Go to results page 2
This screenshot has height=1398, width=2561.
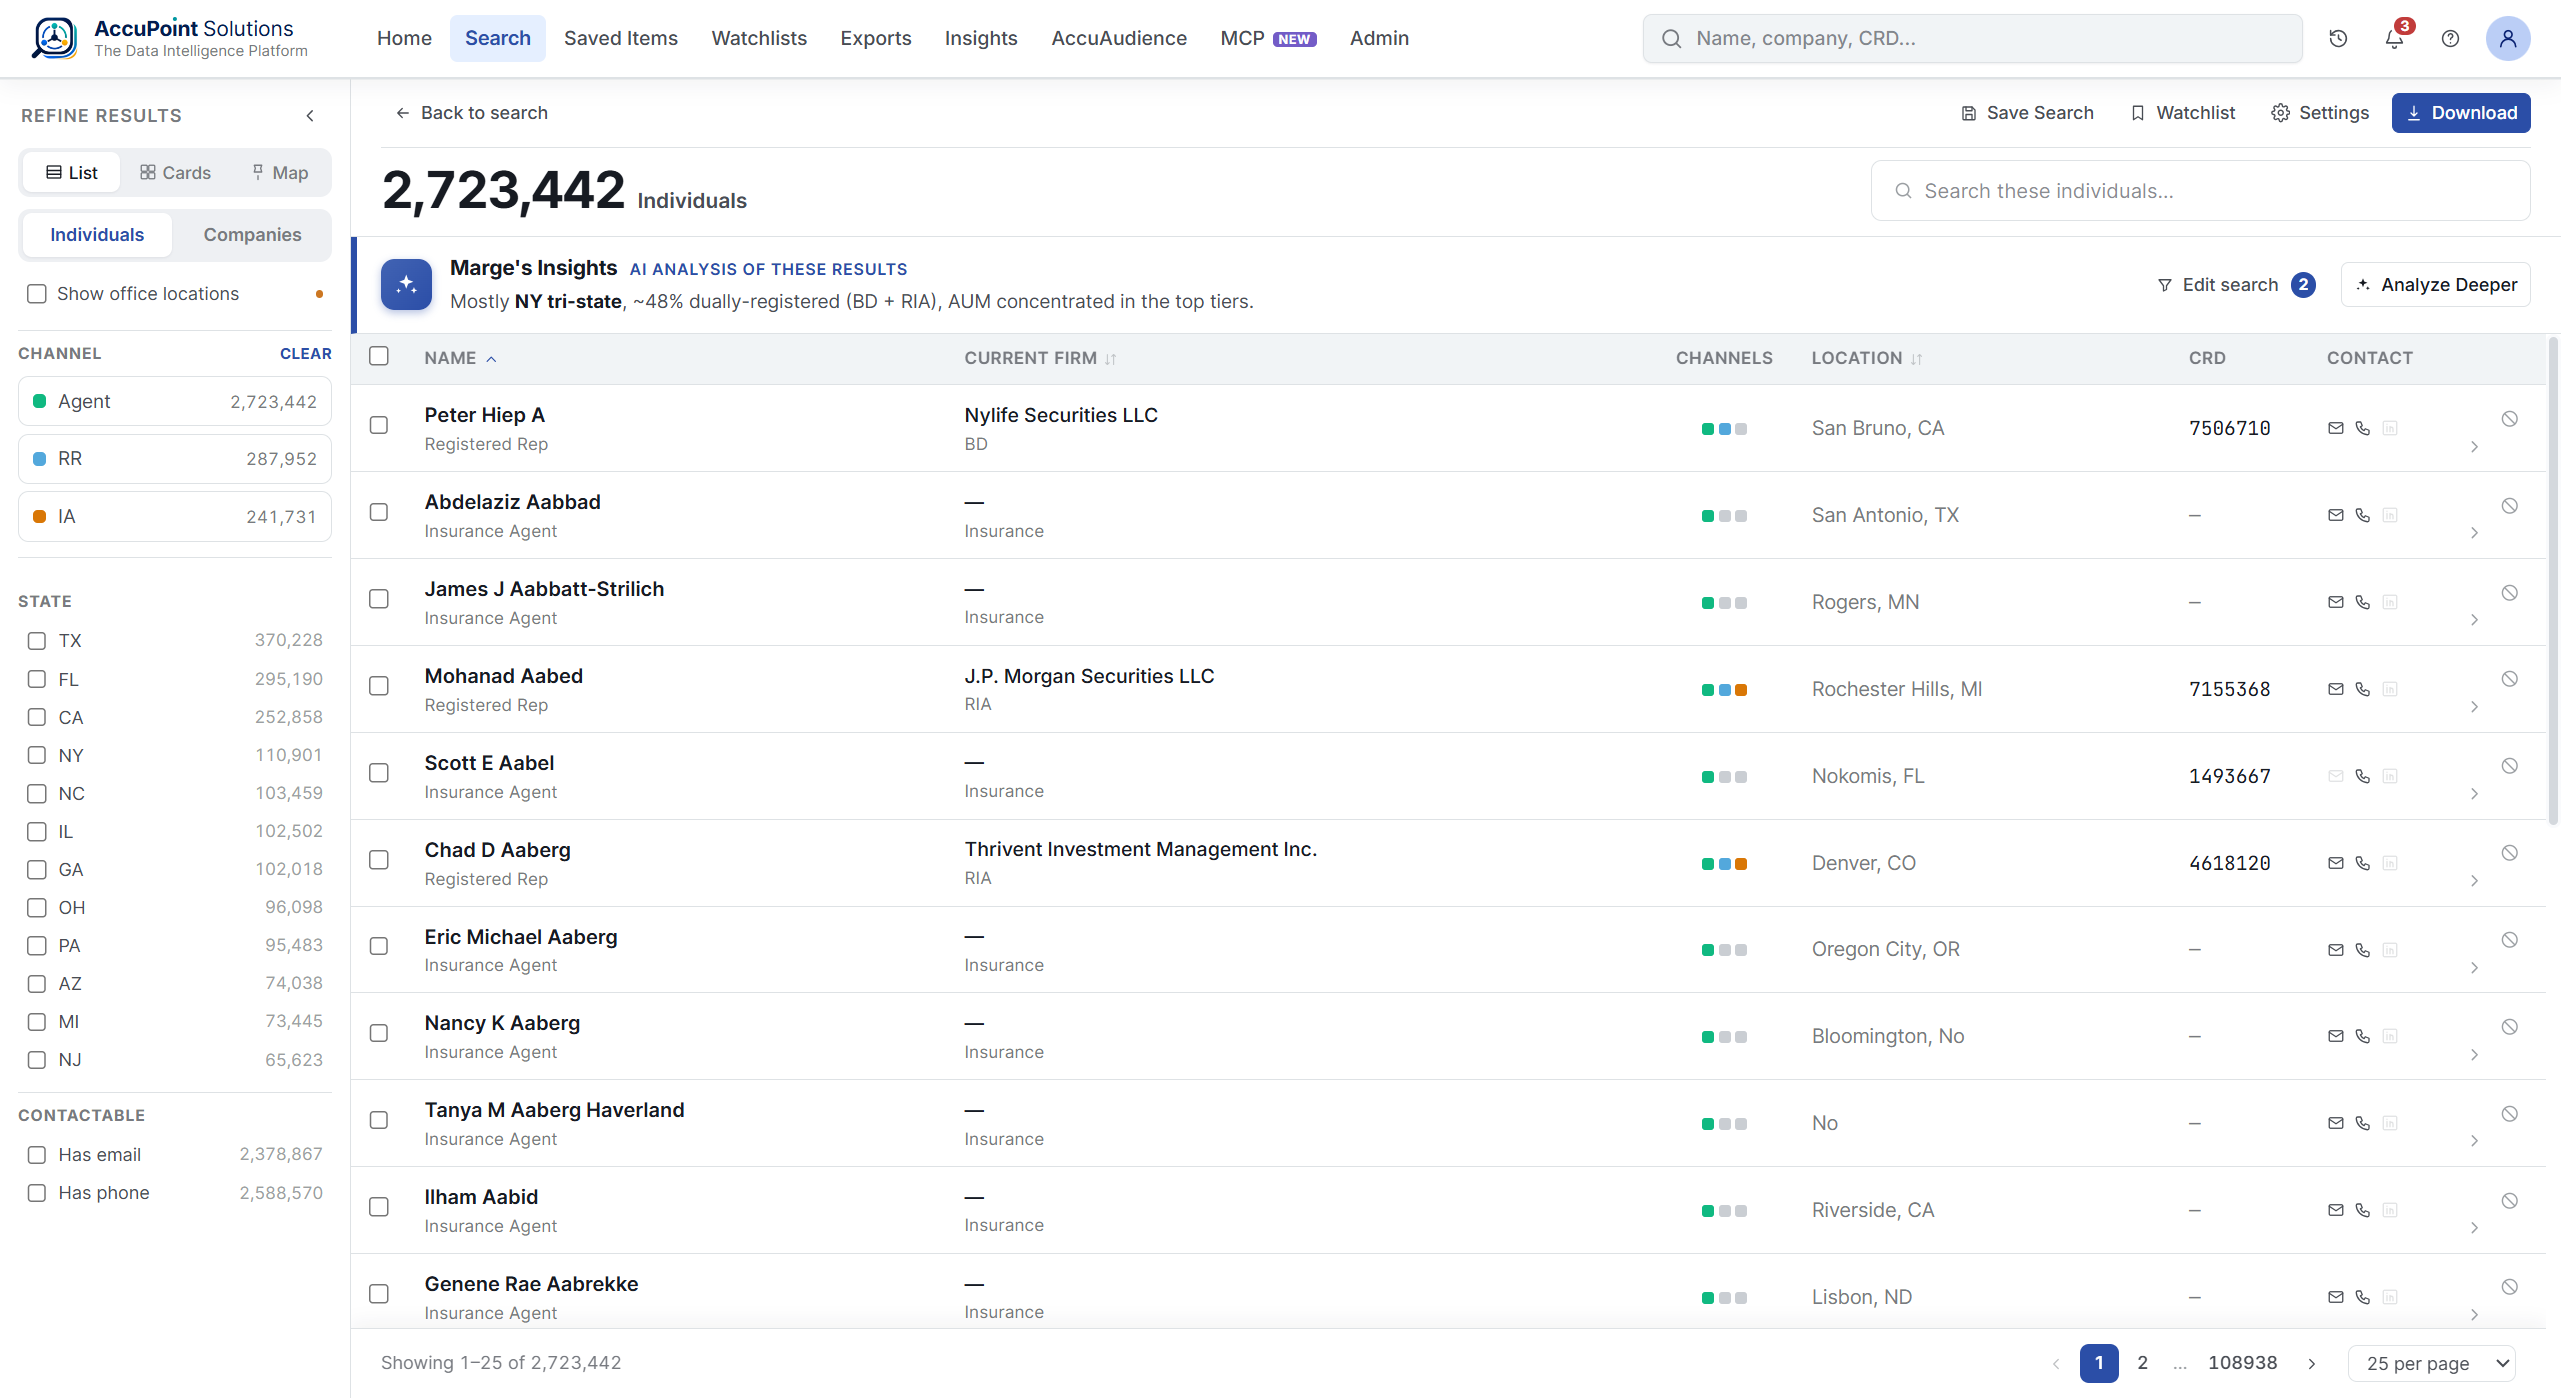click(x=2143, y=1363)
